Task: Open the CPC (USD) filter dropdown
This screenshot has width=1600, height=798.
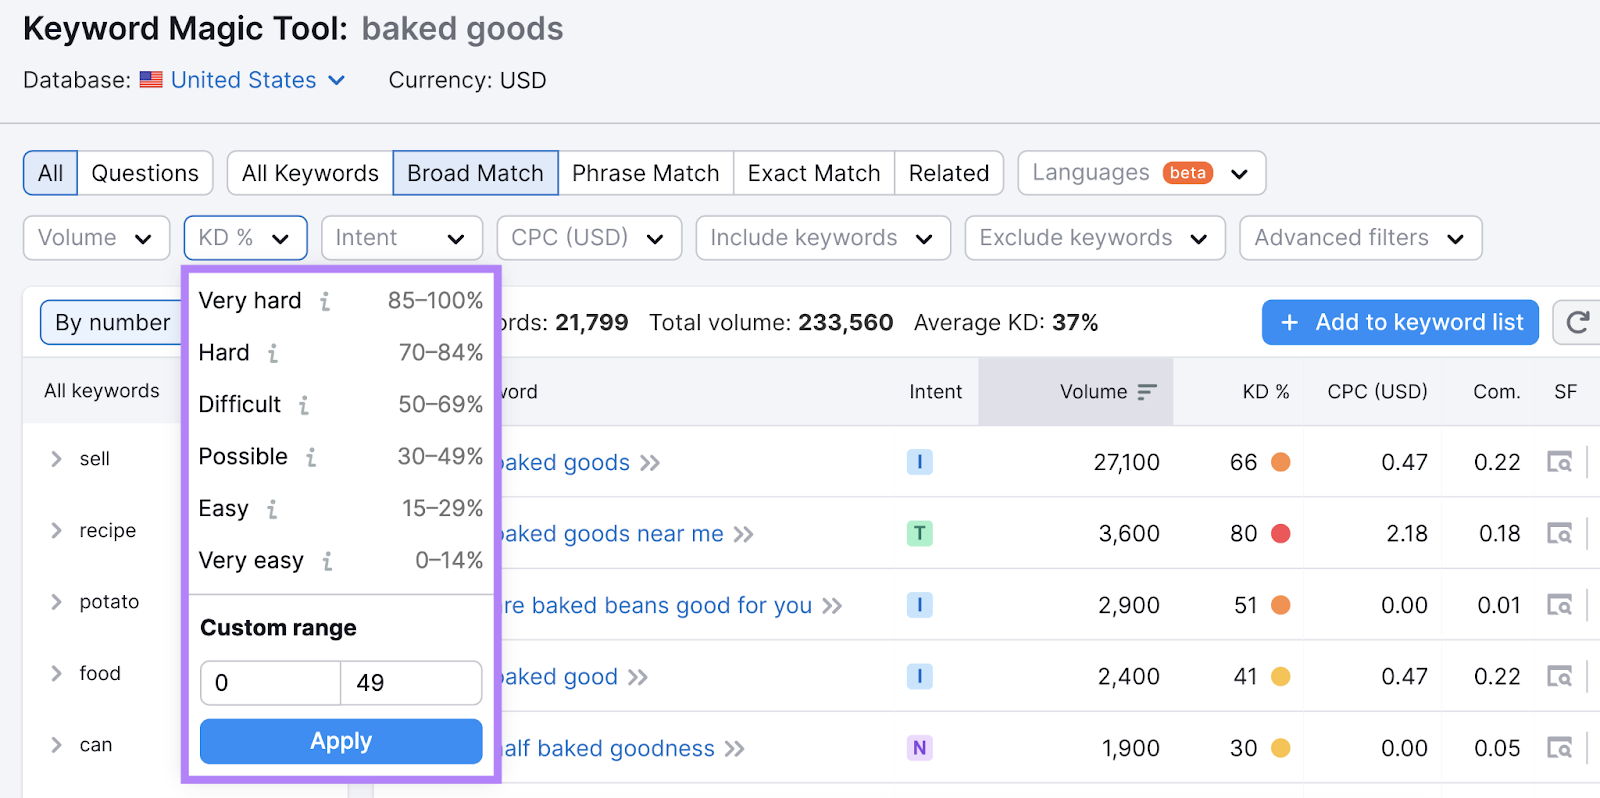Action: click(589, 238)
